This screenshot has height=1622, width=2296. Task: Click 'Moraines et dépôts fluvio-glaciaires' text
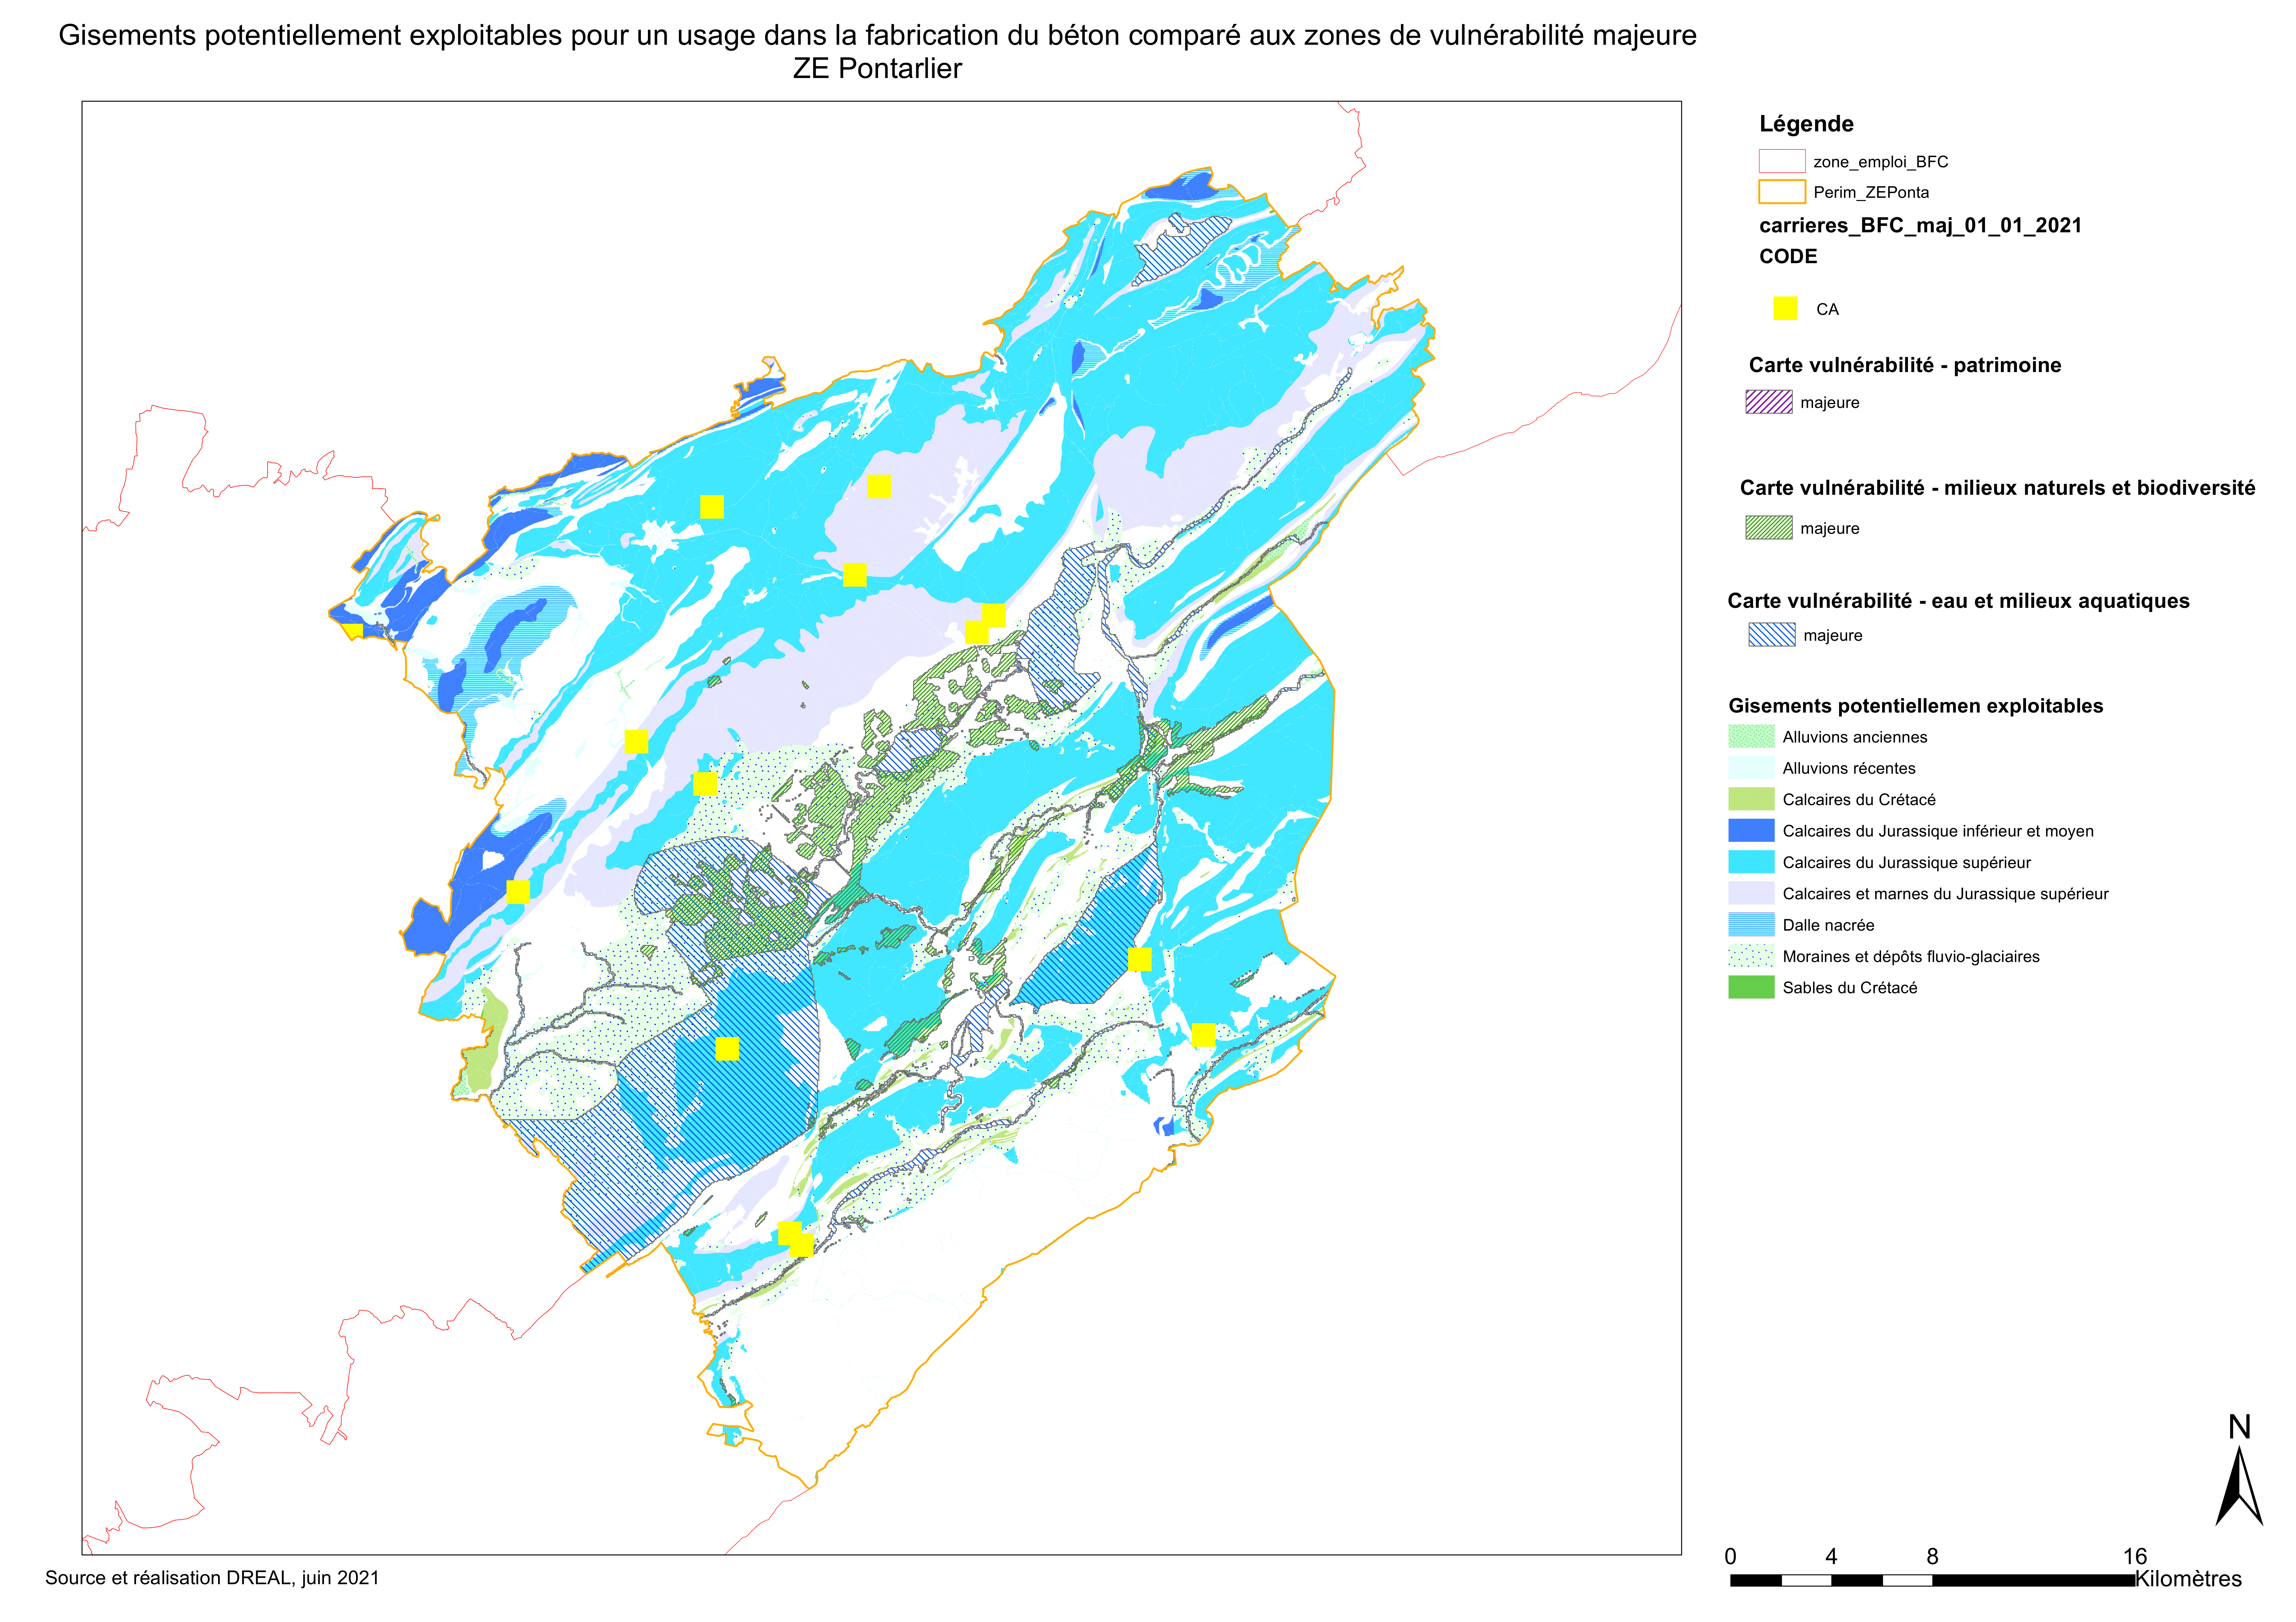pos(1911,957)
